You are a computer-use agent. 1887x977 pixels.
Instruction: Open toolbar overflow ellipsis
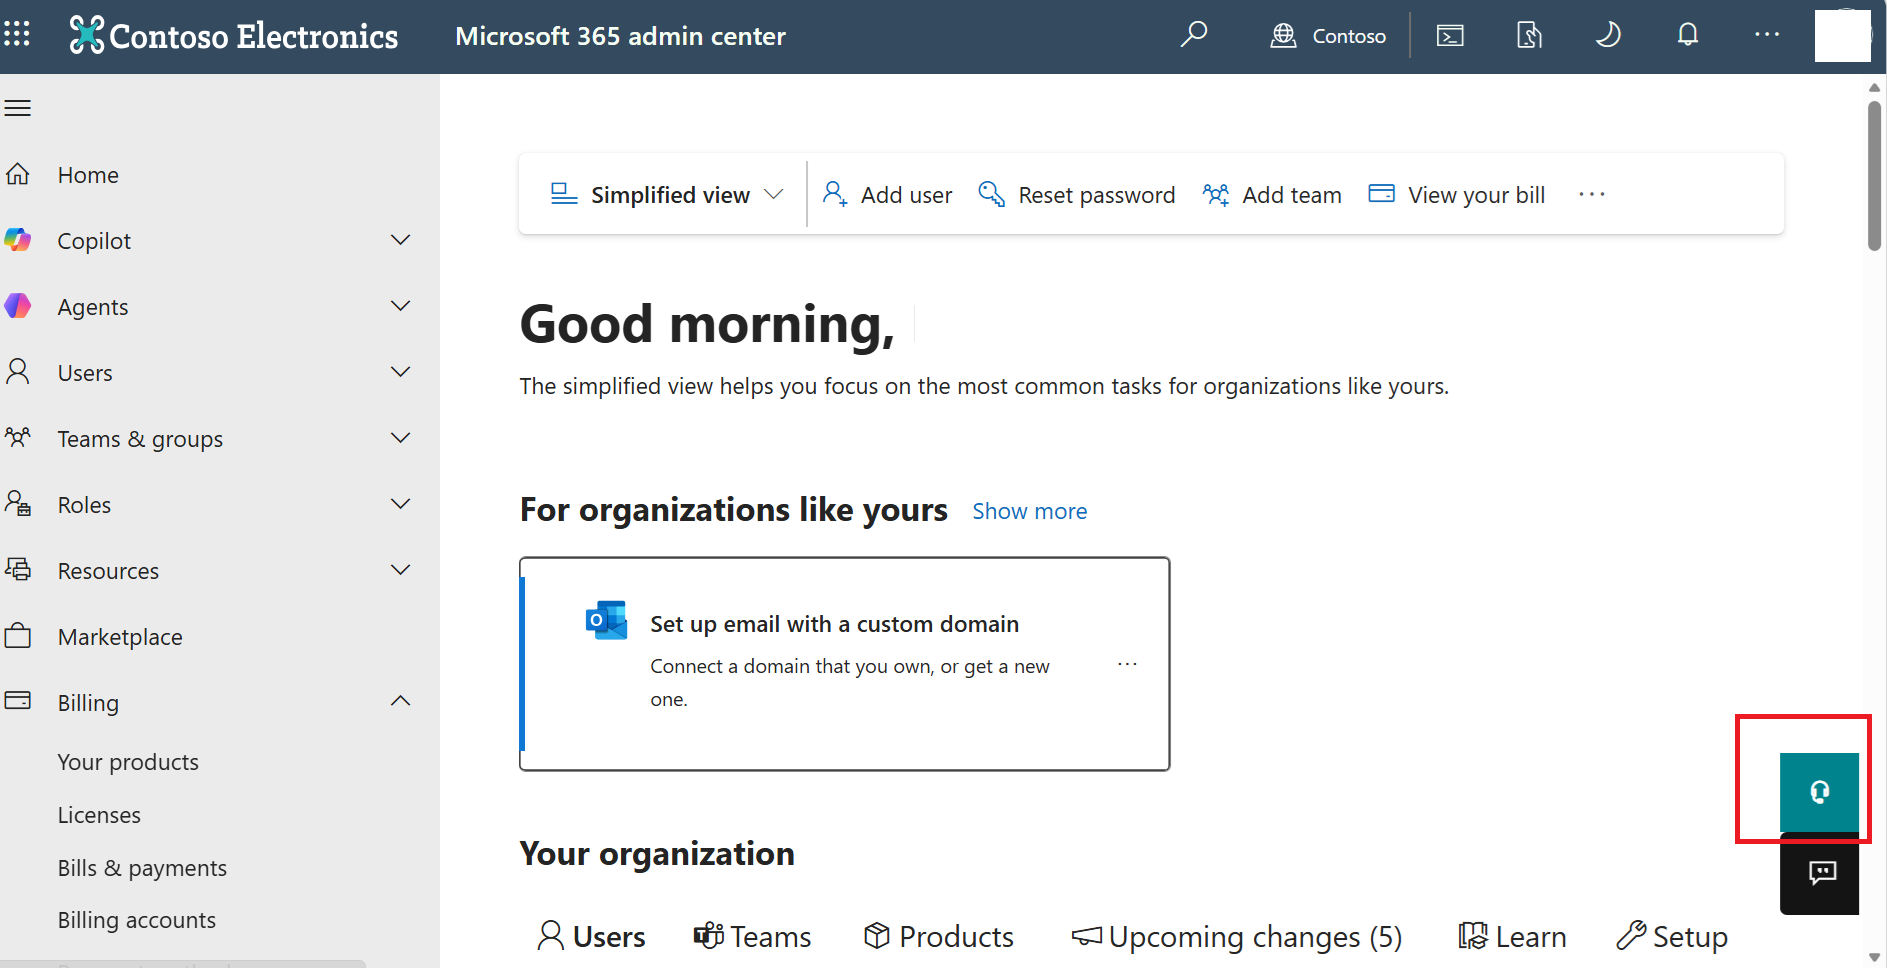tap(1592, 194)
